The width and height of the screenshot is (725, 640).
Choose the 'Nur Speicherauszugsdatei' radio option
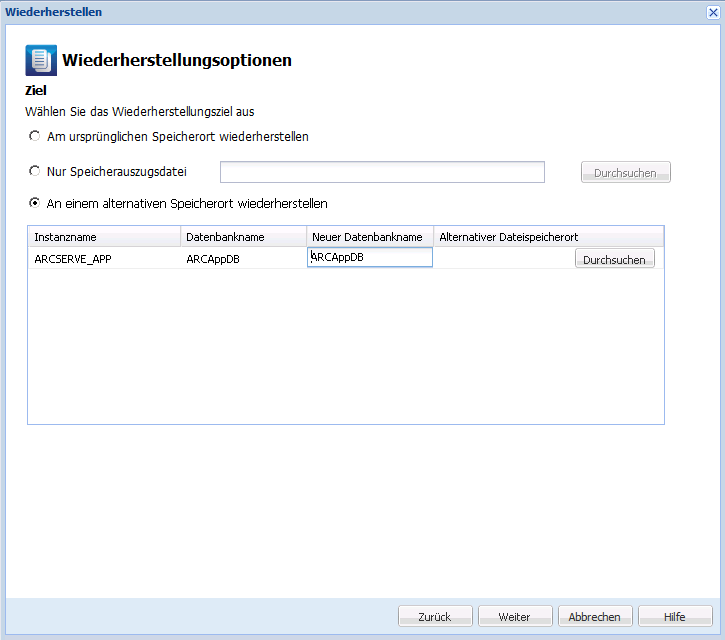35,171
